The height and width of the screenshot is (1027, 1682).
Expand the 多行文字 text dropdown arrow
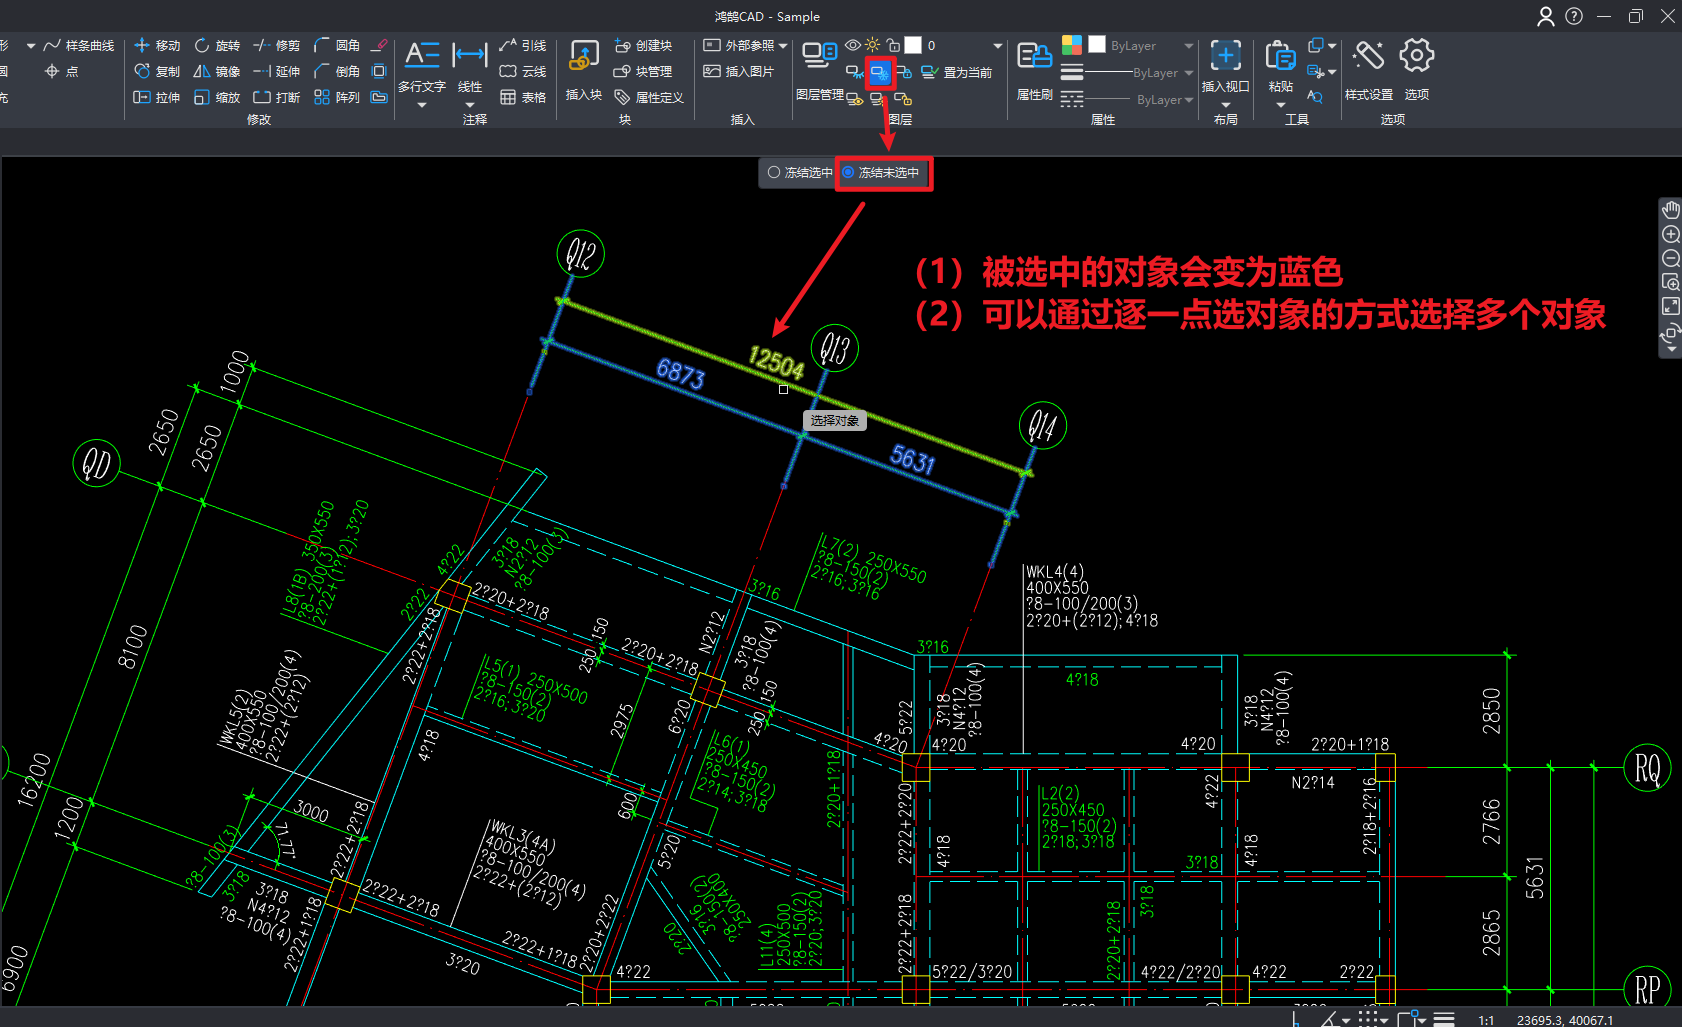pyautogui.click(x=422, y=105)
